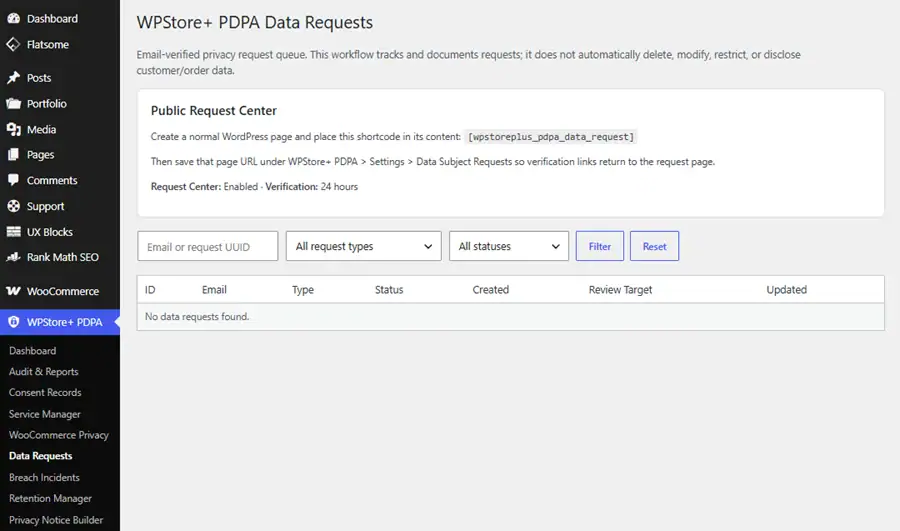This screenshot has width=900, height=531.
Task: Click the Public Request Center heading
Action: [x=214, y=111]
